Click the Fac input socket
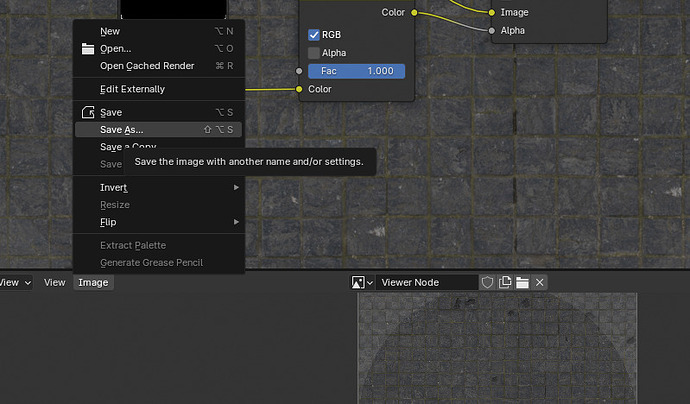690x404 pixels. [x=299, y=71]
